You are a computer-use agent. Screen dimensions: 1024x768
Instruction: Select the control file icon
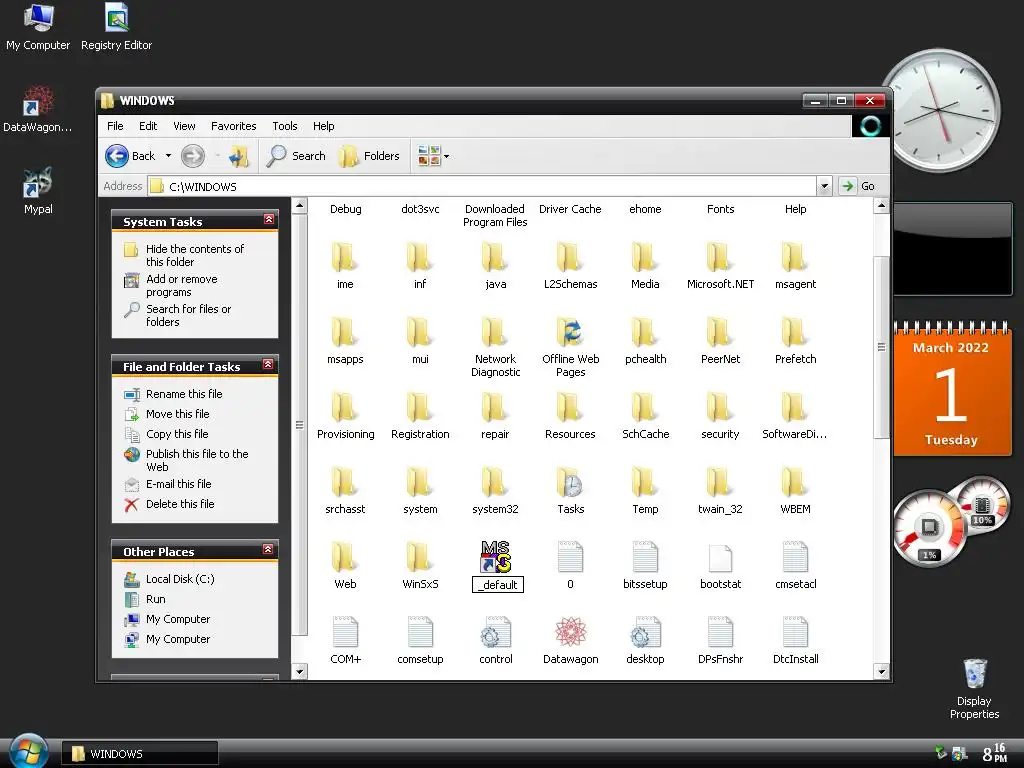tap(495, 633)
